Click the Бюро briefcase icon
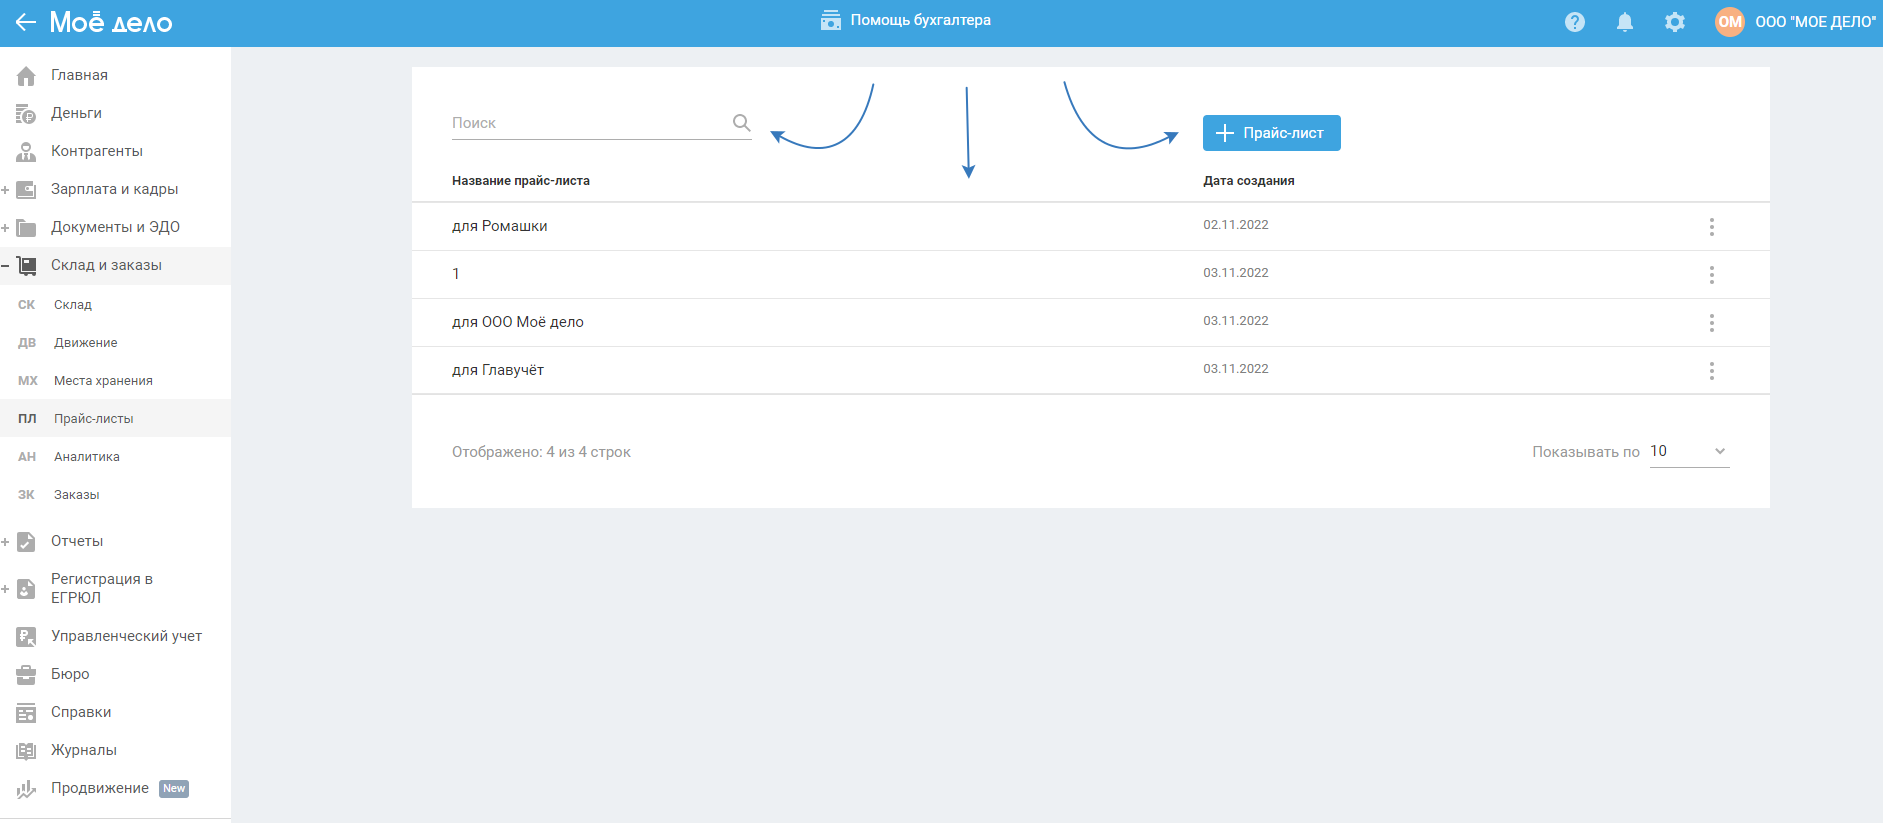Viewport: 1883px width, 823px height. (26, 674)
